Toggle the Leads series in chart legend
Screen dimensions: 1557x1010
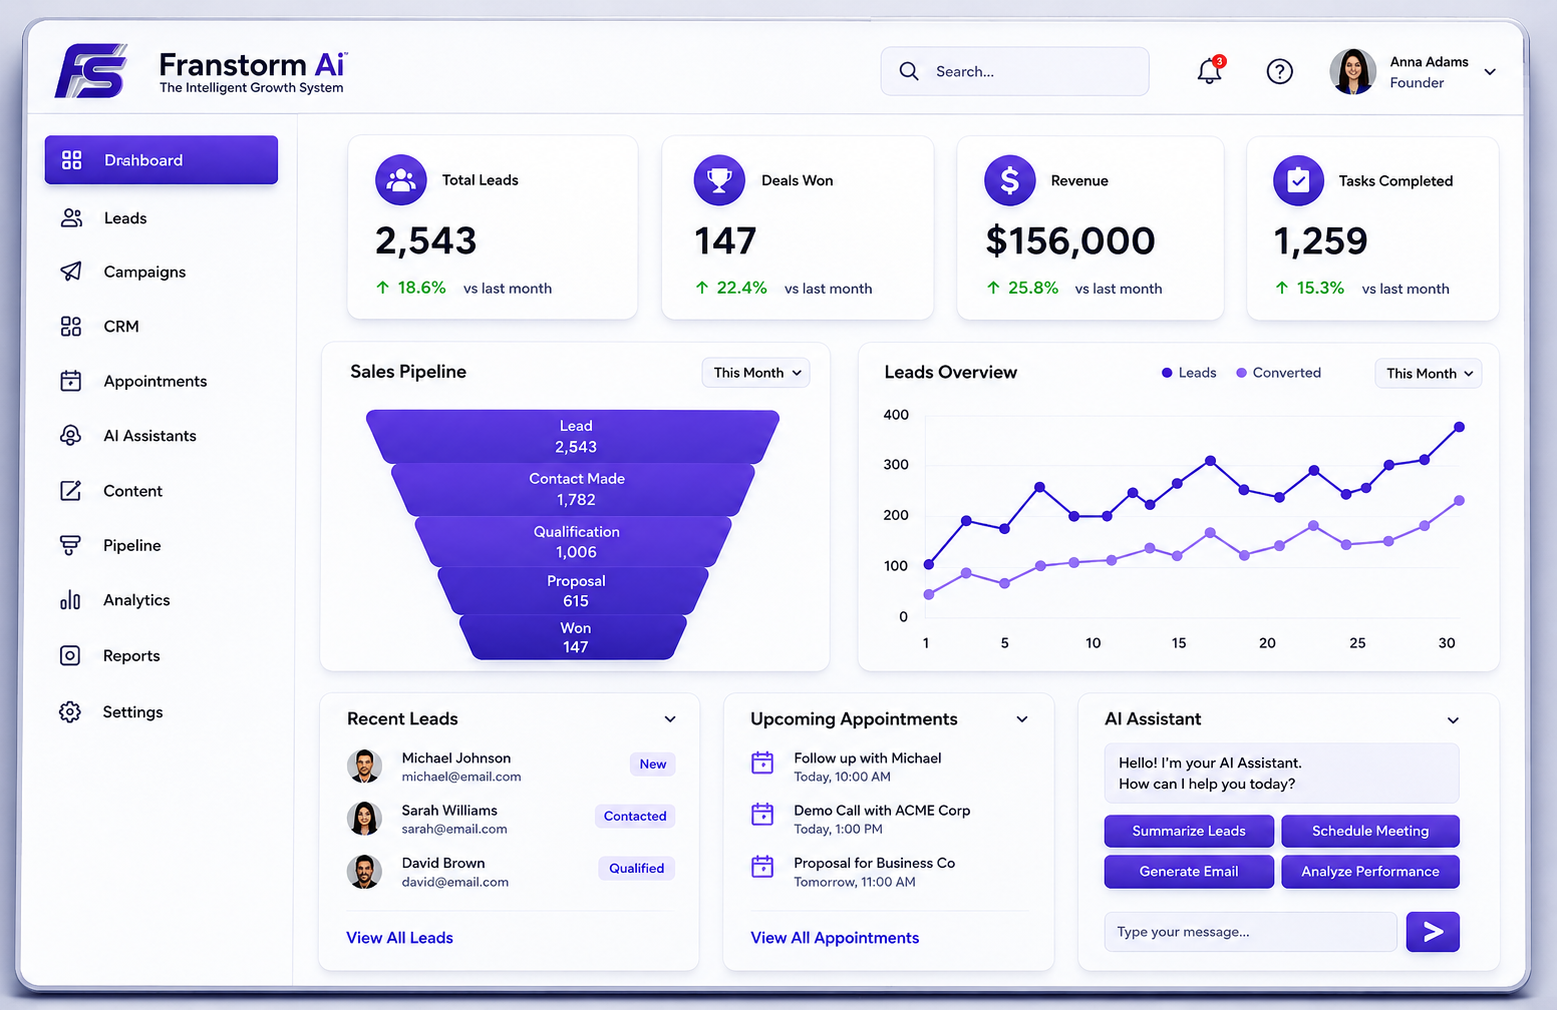click(x=1189, y=372)
